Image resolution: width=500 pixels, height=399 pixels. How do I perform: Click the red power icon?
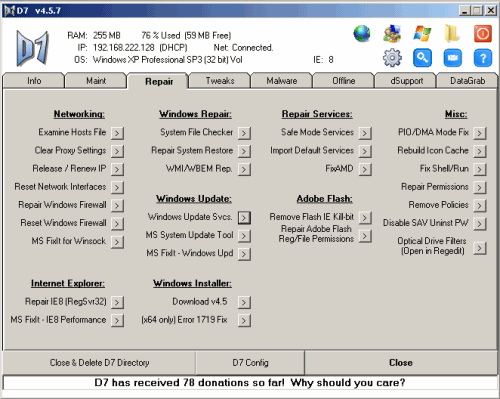coord(483,34)
